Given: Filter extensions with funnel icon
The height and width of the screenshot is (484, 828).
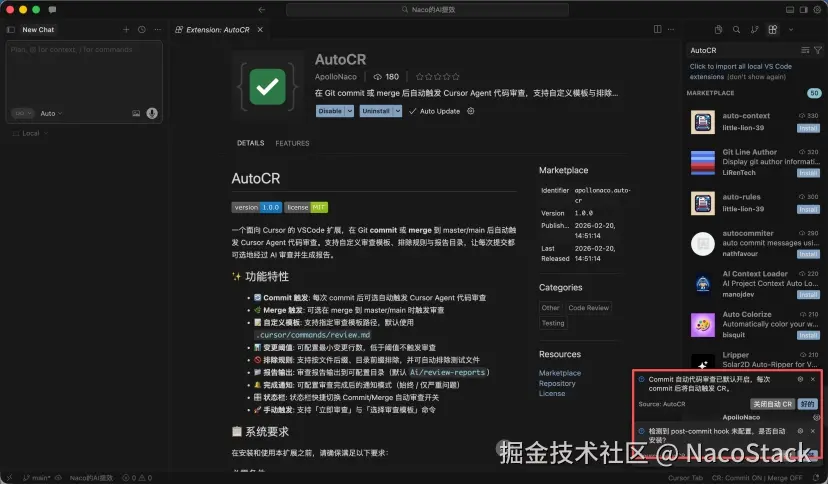Looking at the screenshot, I should point(817,50).
